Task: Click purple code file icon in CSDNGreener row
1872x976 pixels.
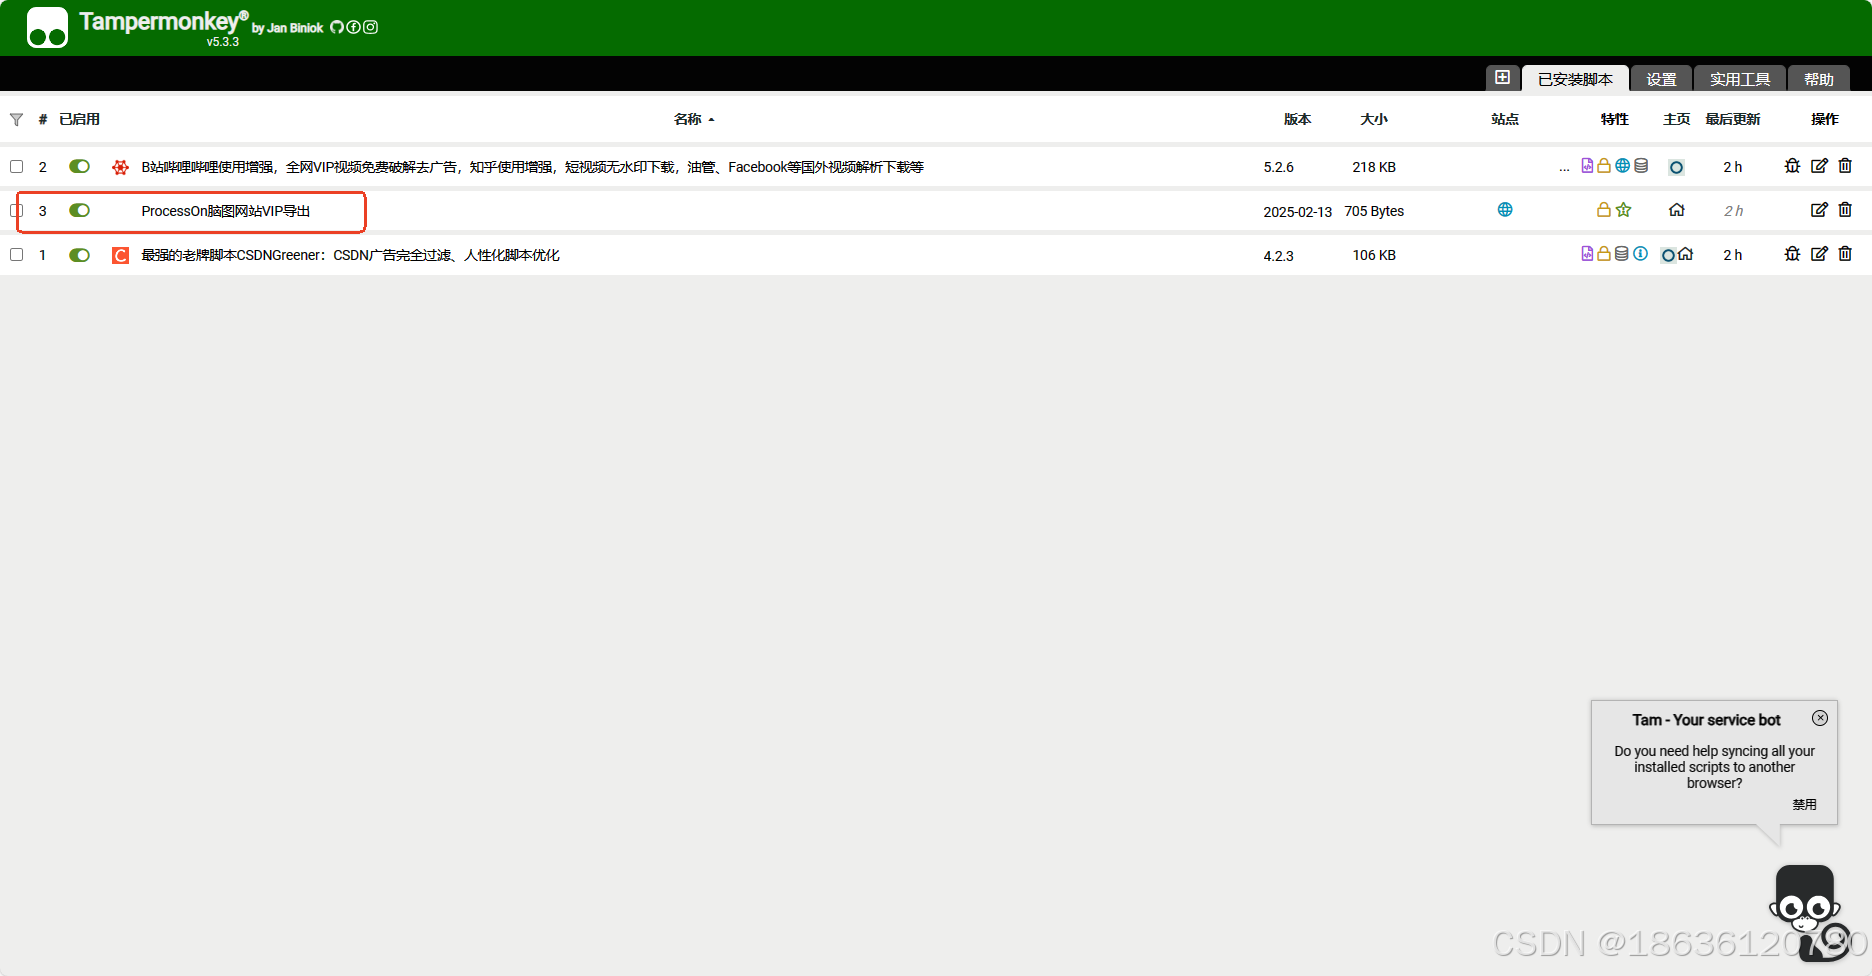Action: click(1587, 254)
